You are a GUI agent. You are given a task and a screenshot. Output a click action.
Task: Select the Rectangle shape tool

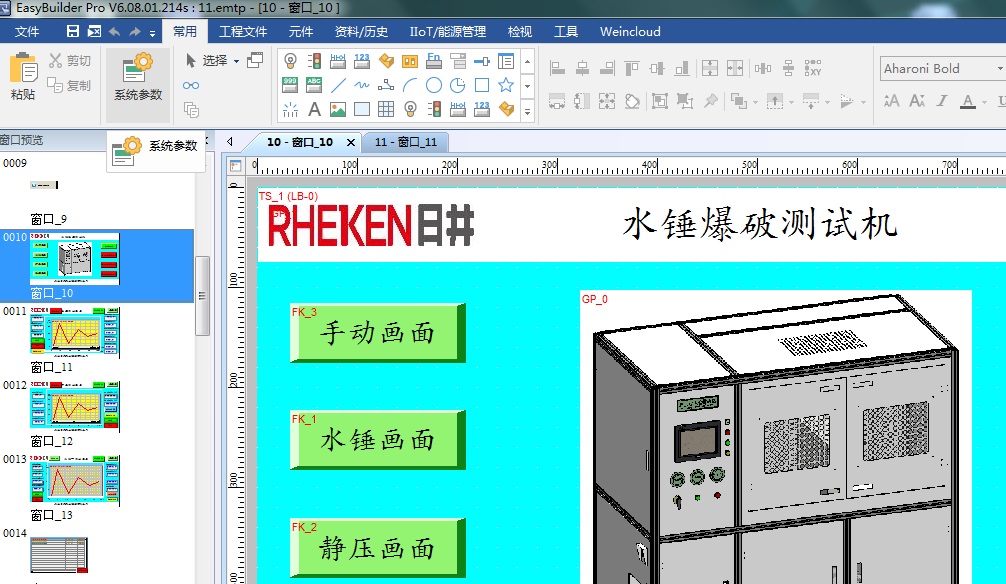482,86
